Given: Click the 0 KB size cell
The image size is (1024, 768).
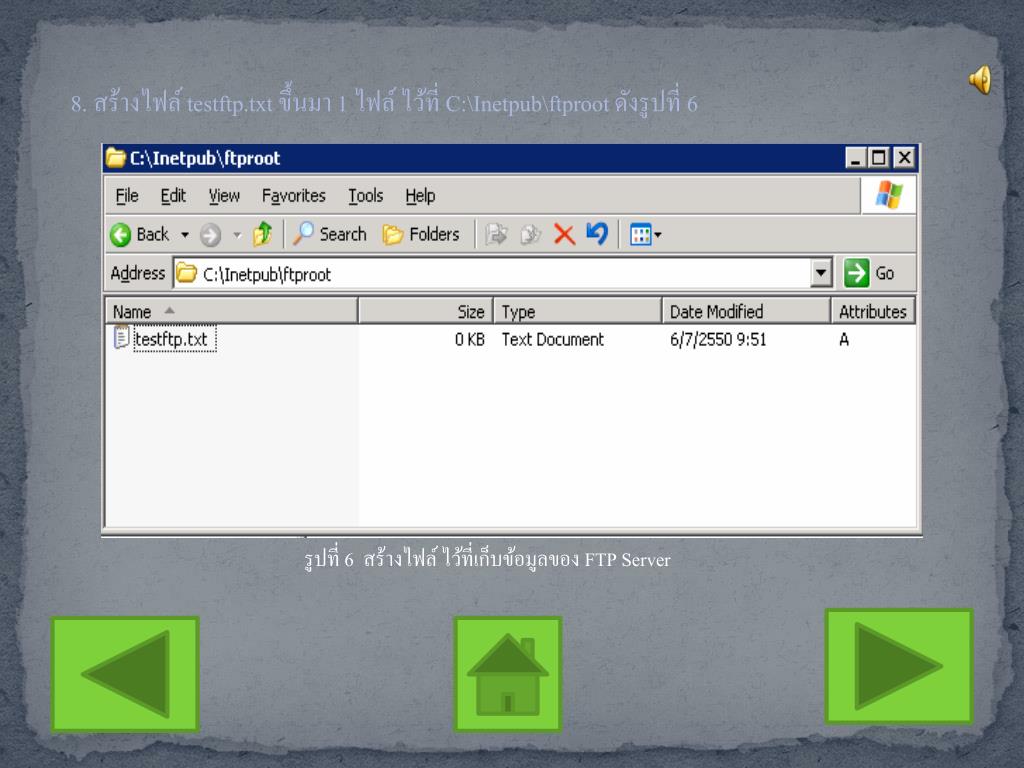Looking at the screenshot, I should (x=470, y=340).
